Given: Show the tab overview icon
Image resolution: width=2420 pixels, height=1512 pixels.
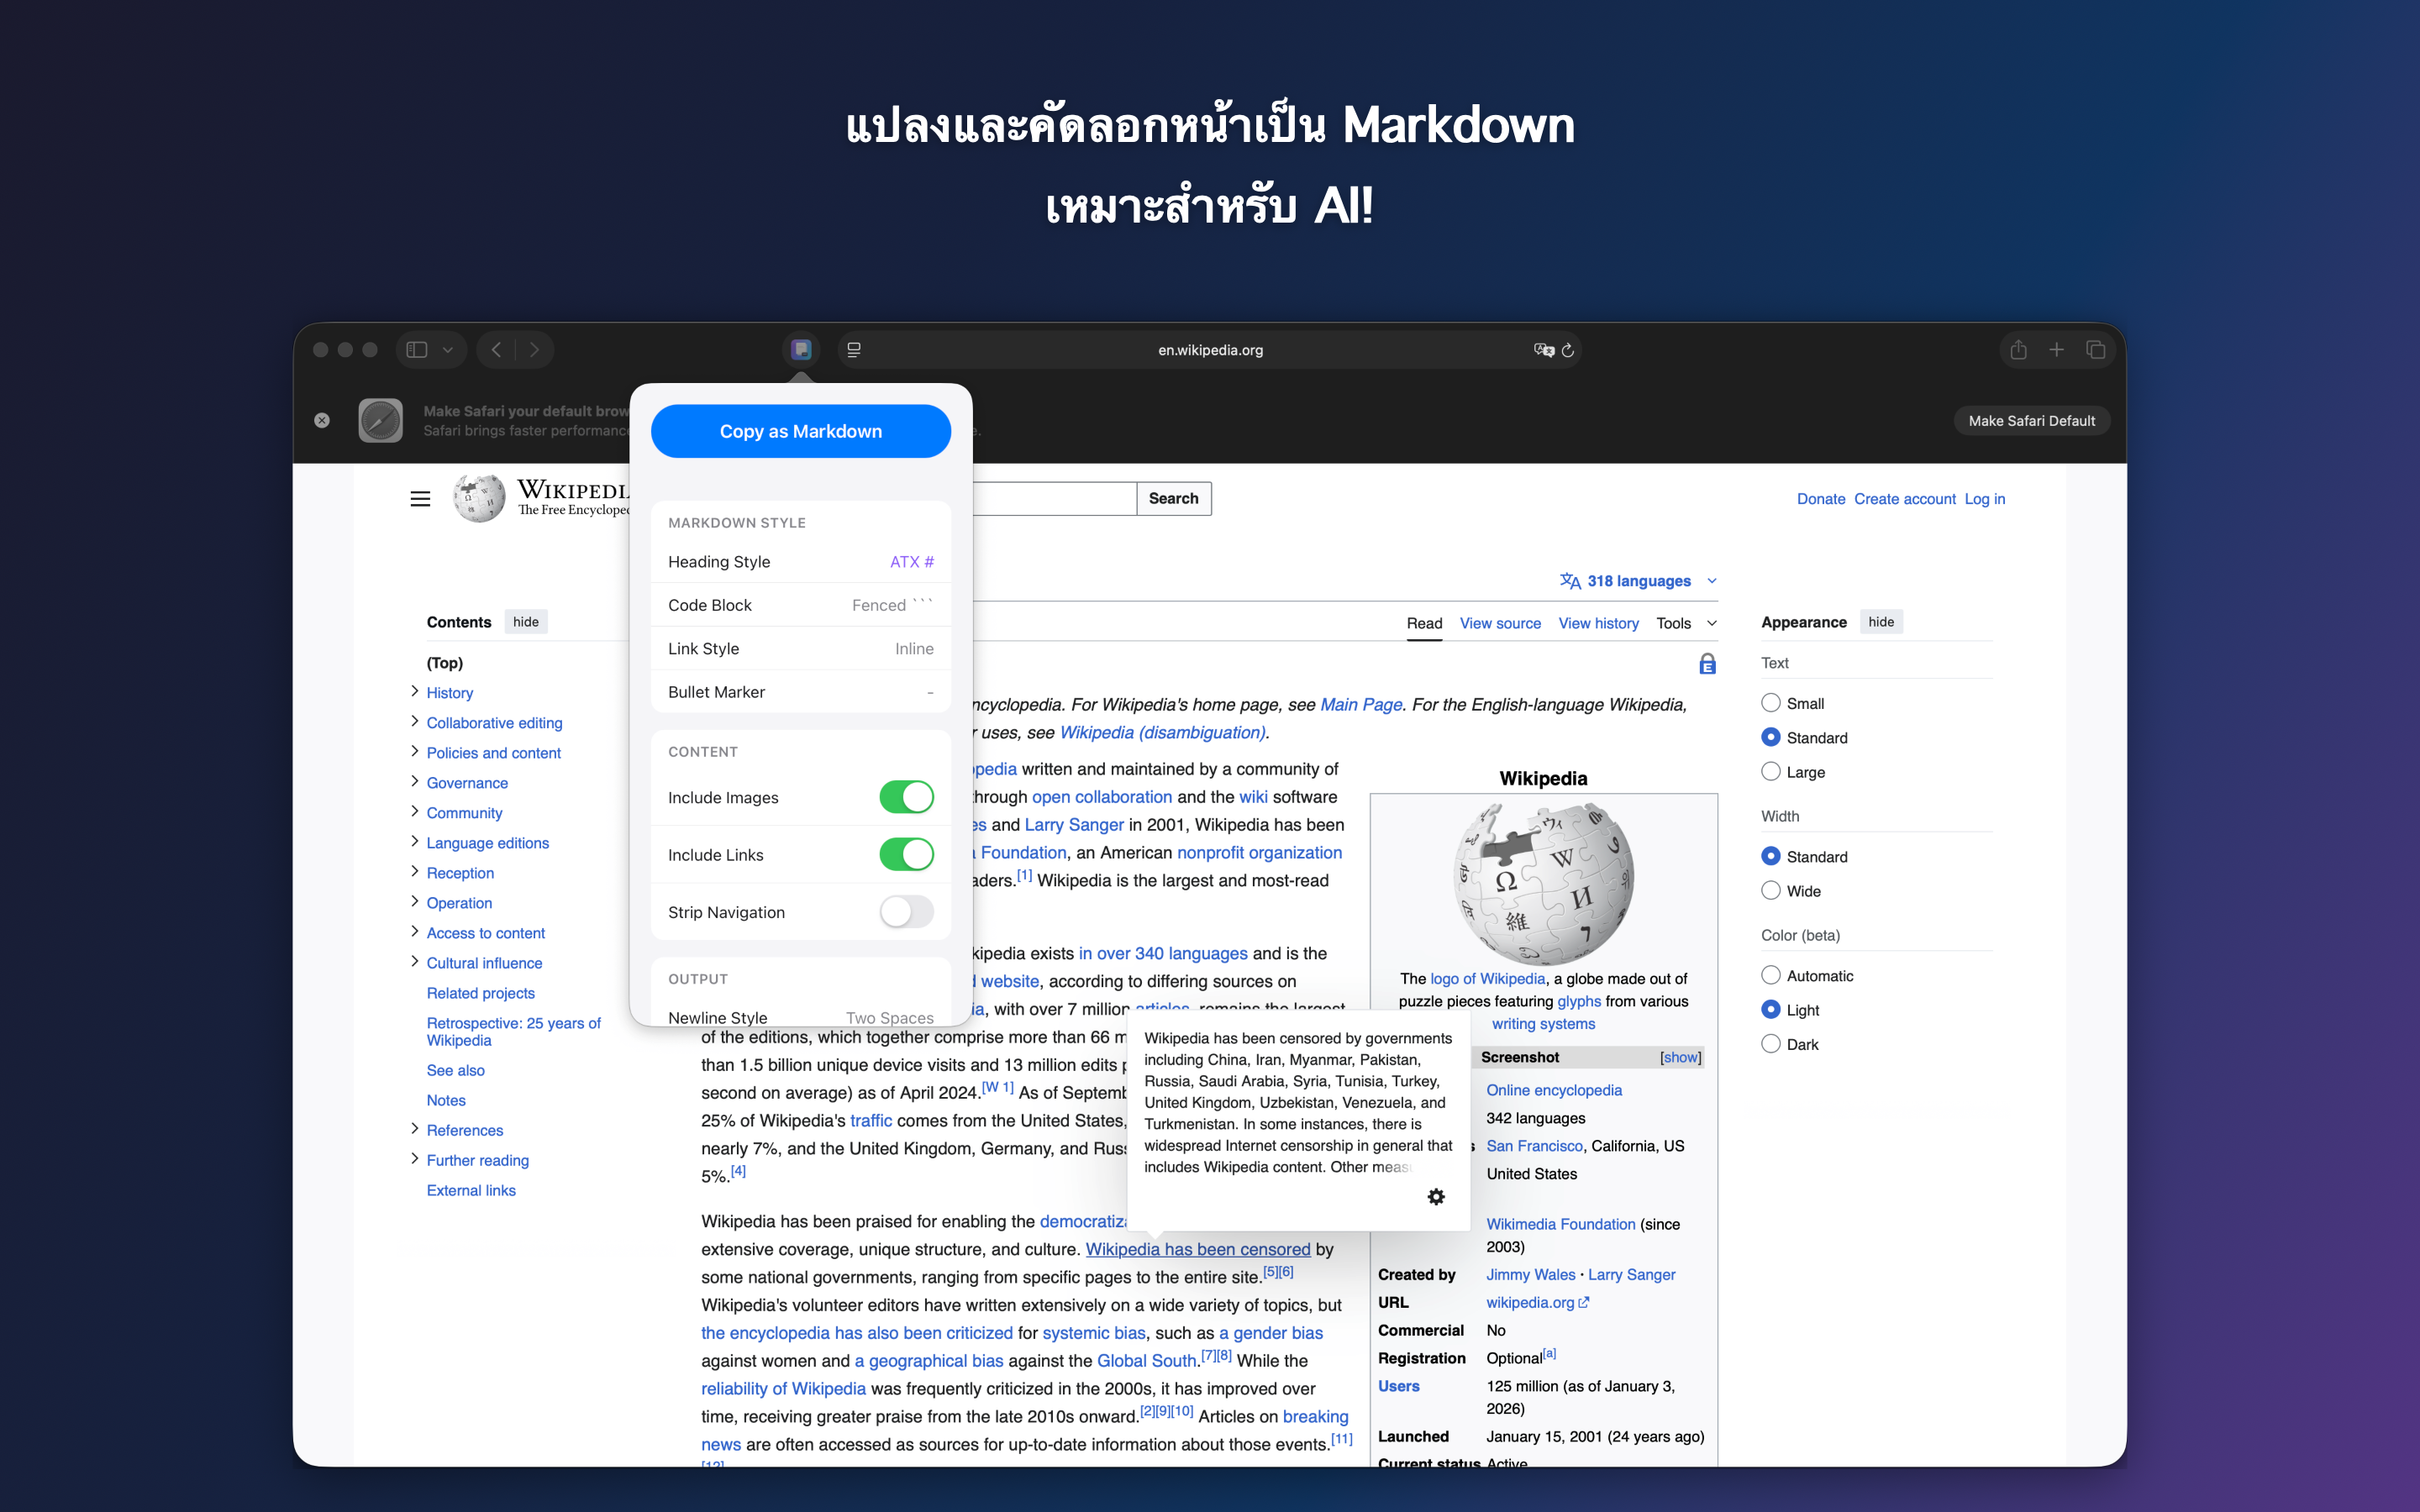Looking at the screenshot, I should (x=2096, y=350).
